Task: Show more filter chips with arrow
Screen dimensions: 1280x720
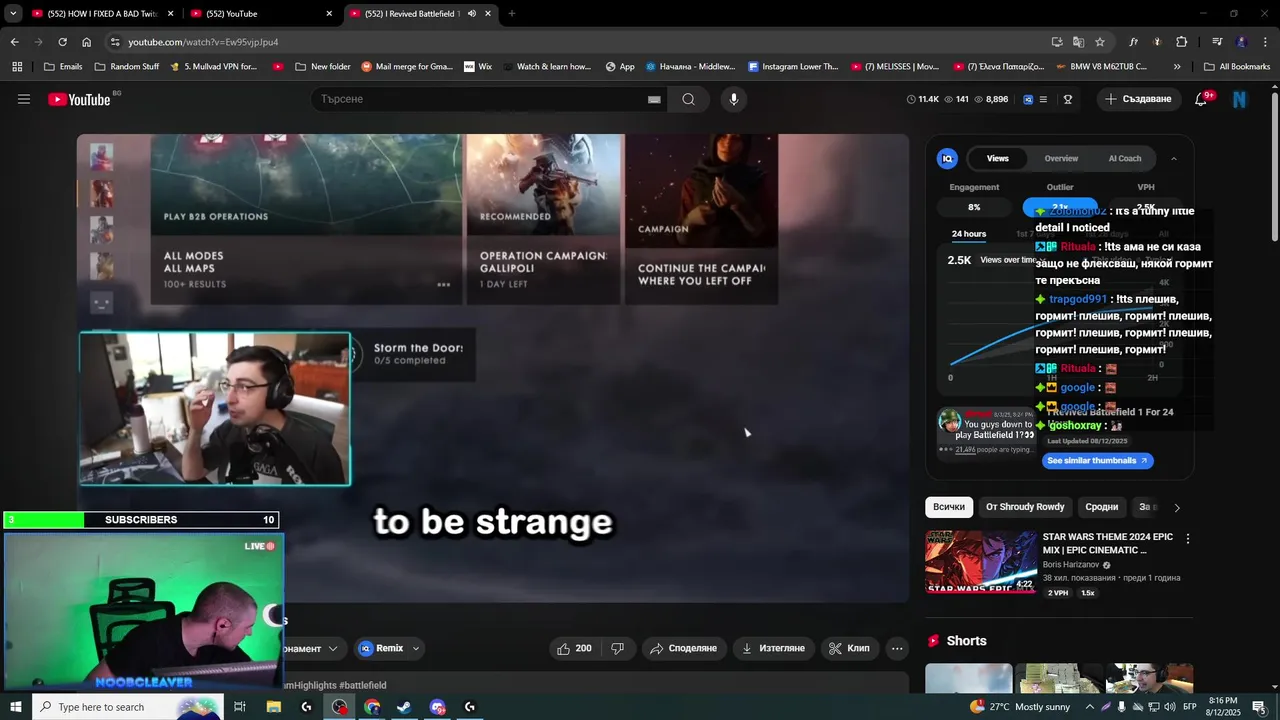Action: [x=1176, y=507]
